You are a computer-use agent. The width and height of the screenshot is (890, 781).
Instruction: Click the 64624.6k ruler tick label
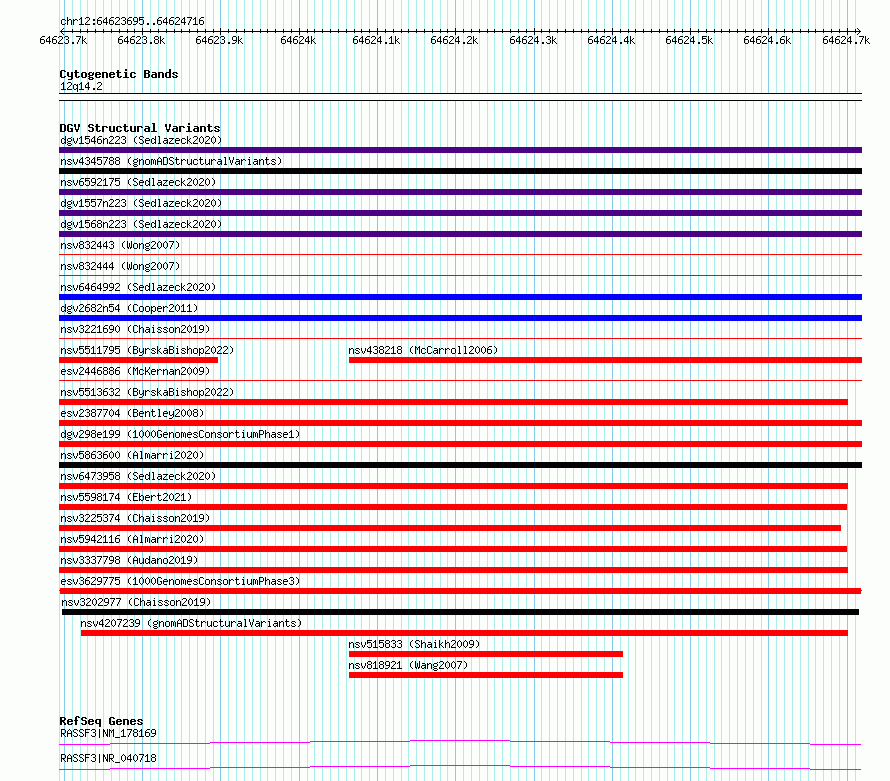[767, 40]
